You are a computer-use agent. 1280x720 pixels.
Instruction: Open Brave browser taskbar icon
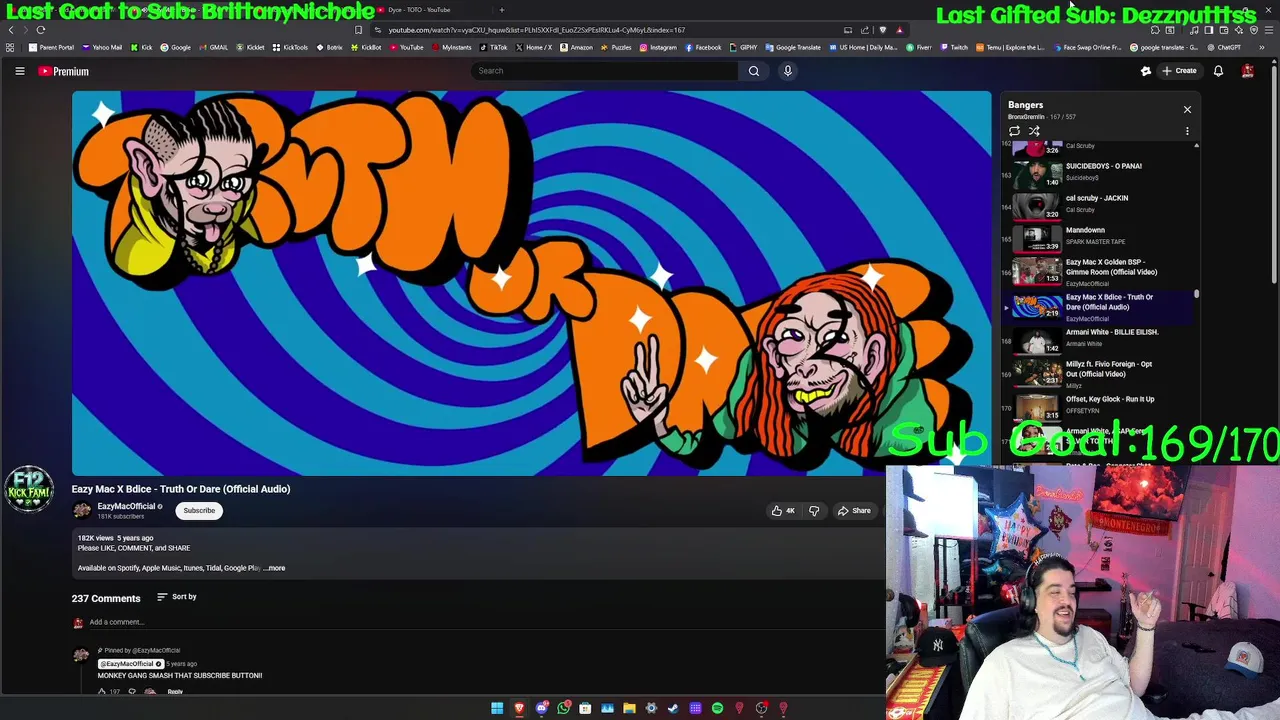[x=519, y=709]
